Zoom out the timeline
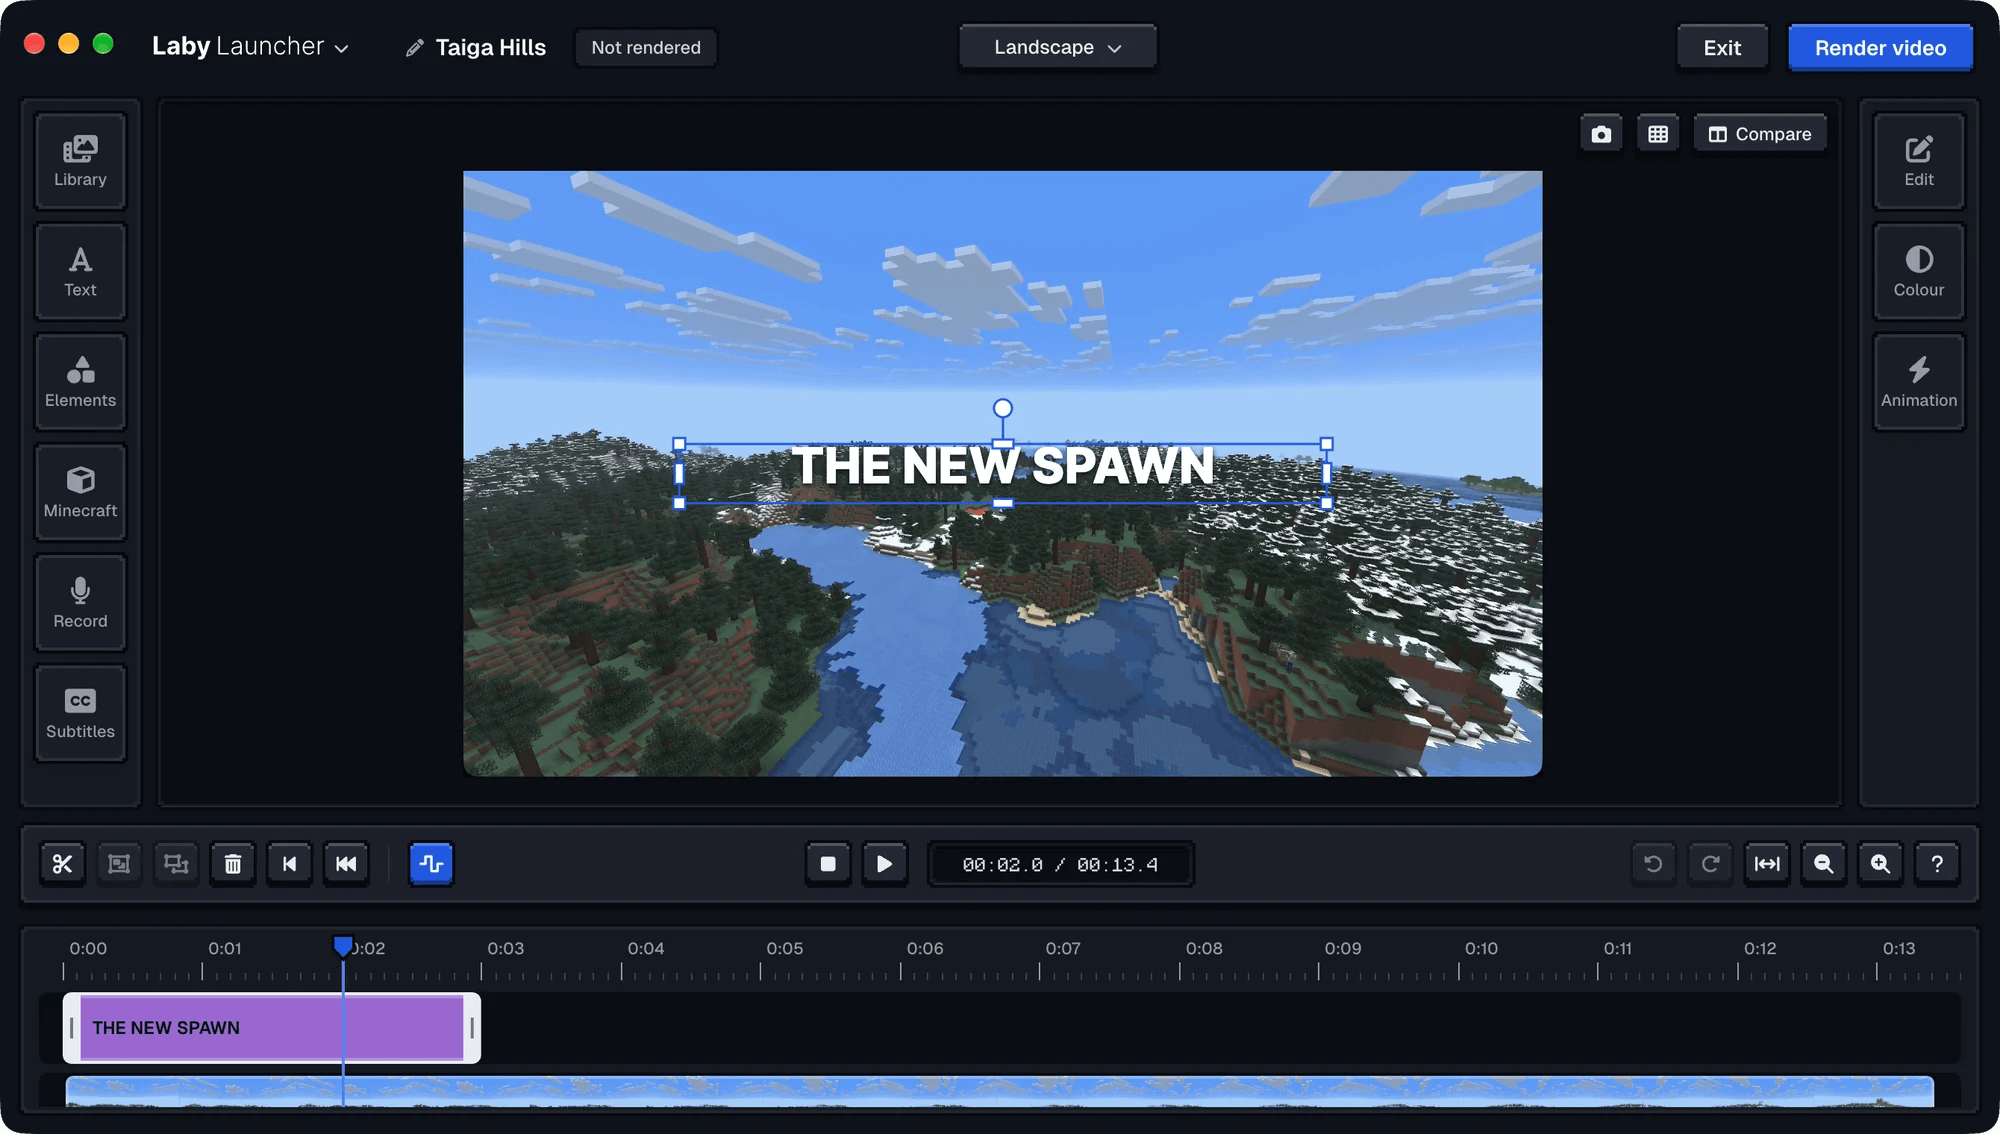This screenshot has width=2000, height=1134. tap(1823, 864)
